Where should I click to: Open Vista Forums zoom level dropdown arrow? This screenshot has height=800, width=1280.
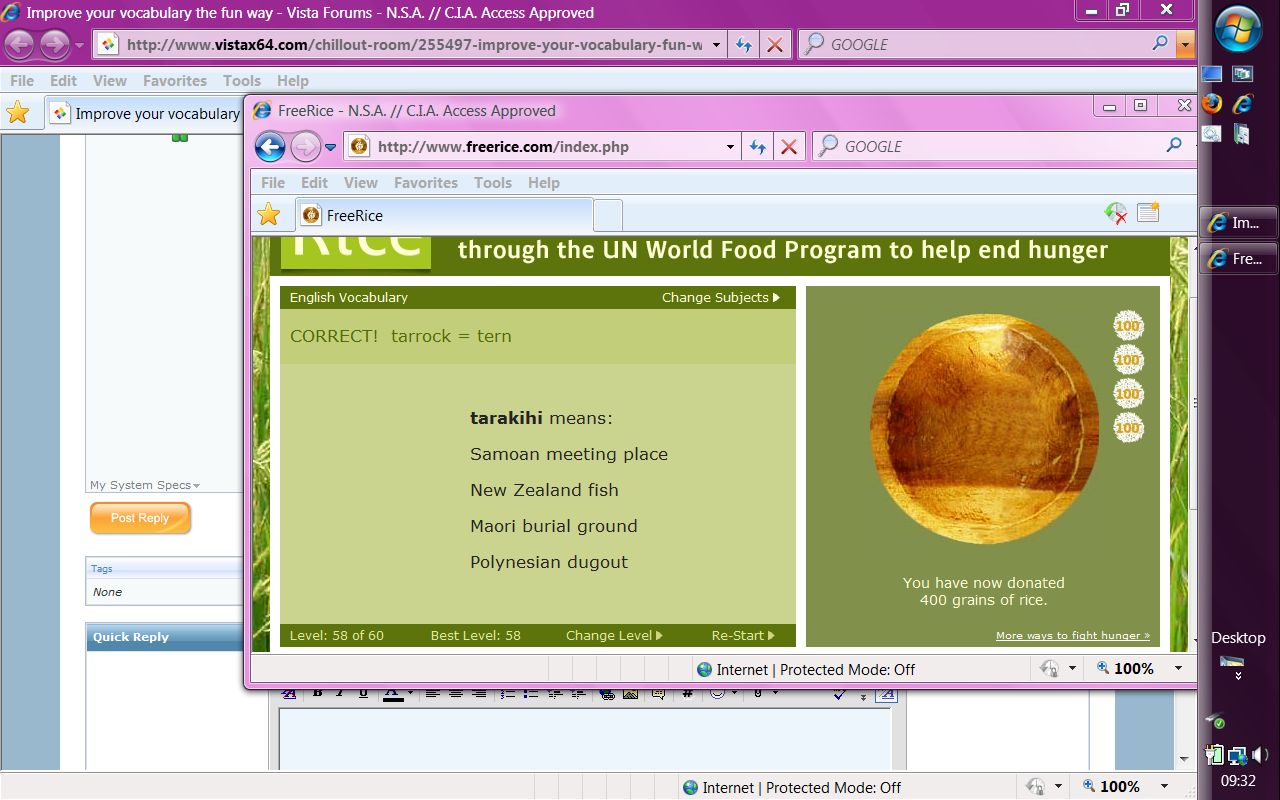[x=1164, y=786]
